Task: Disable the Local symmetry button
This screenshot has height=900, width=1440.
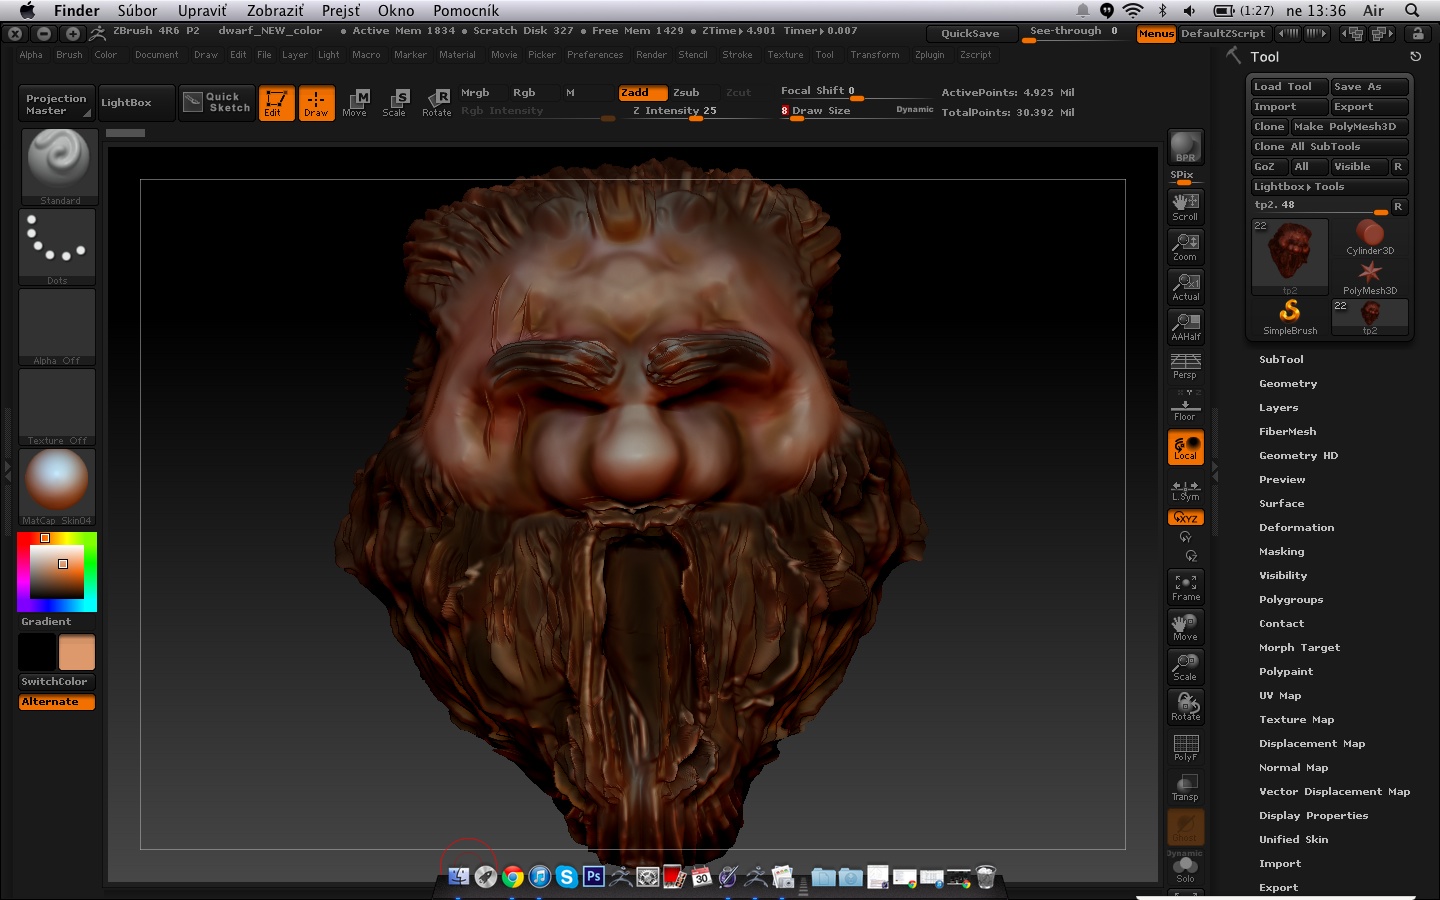Action: click(x=1185, y=447)
